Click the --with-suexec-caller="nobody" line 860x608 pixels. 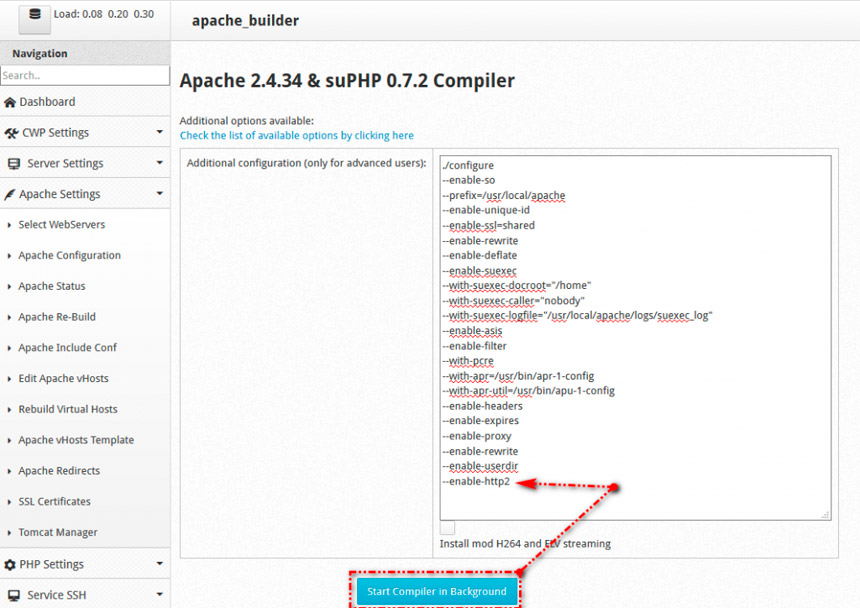(x=513, y=300)
